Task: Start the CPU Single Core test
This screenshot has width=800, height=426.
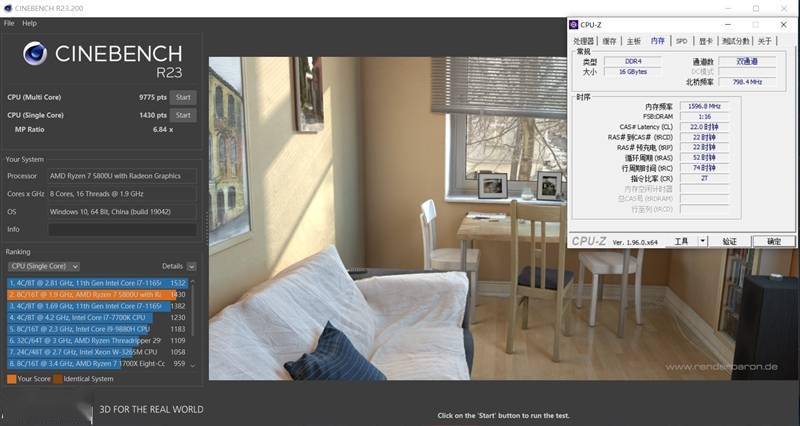Action: [x=183, y=115]
